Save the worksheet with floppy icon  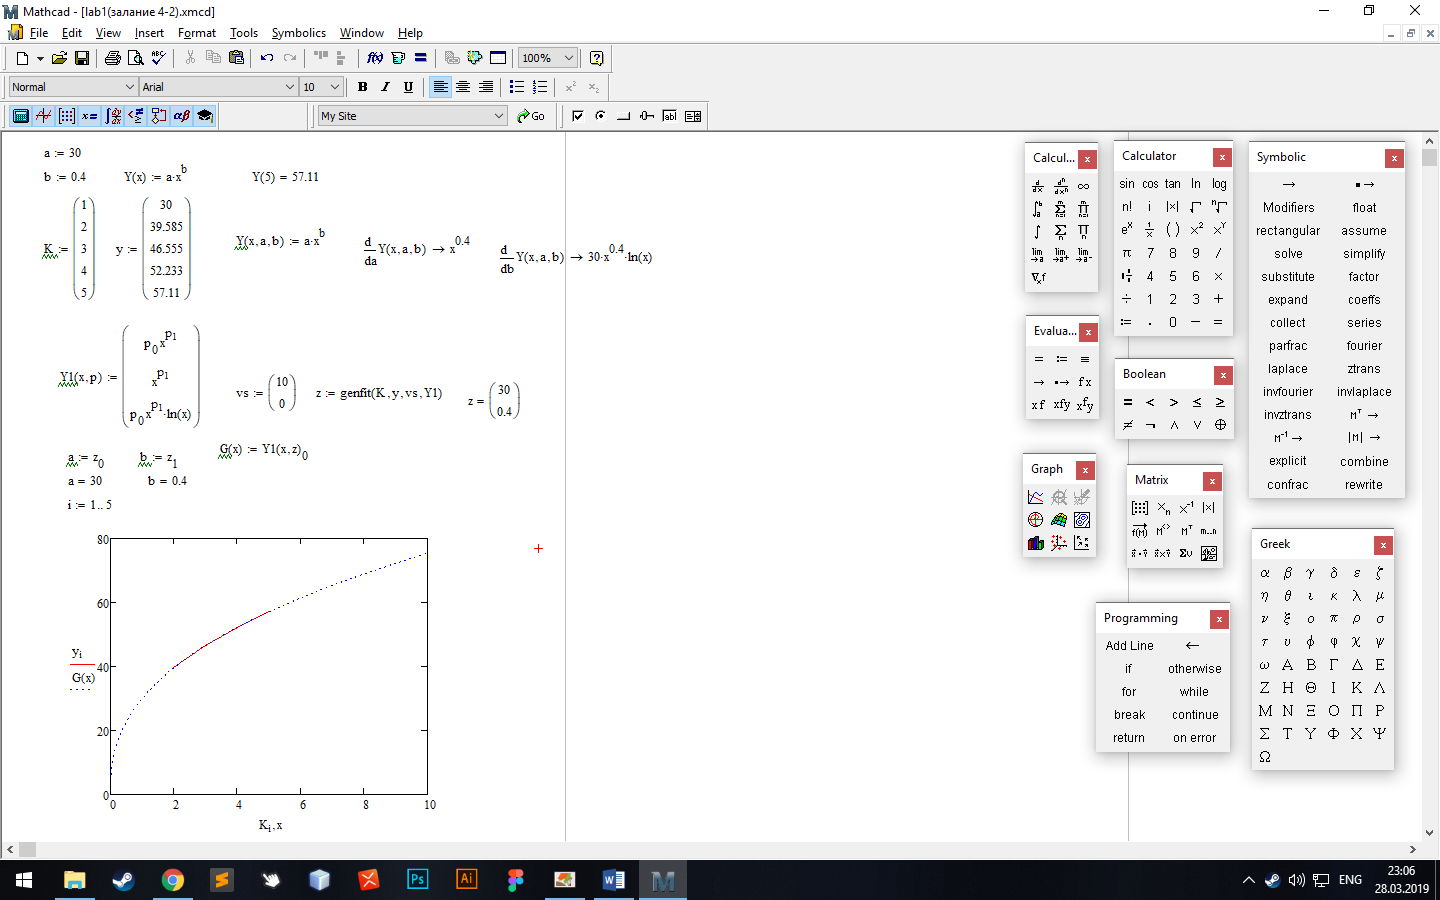82,58
